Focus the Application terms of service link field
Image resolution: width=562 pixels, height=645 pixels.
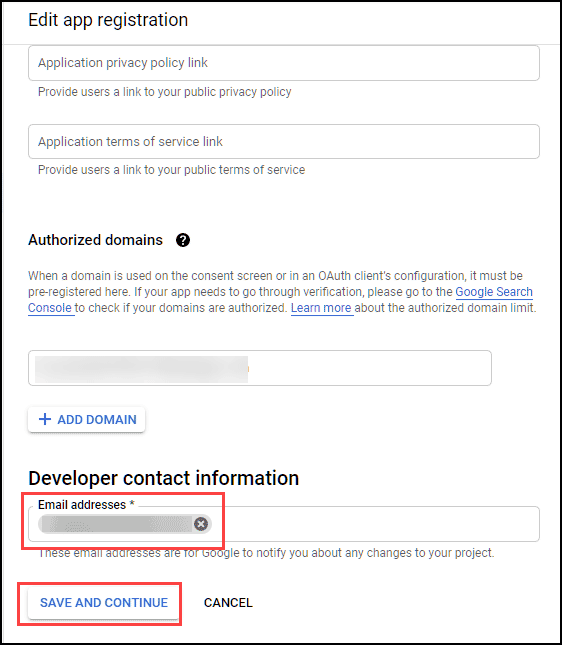coord(284,142)
